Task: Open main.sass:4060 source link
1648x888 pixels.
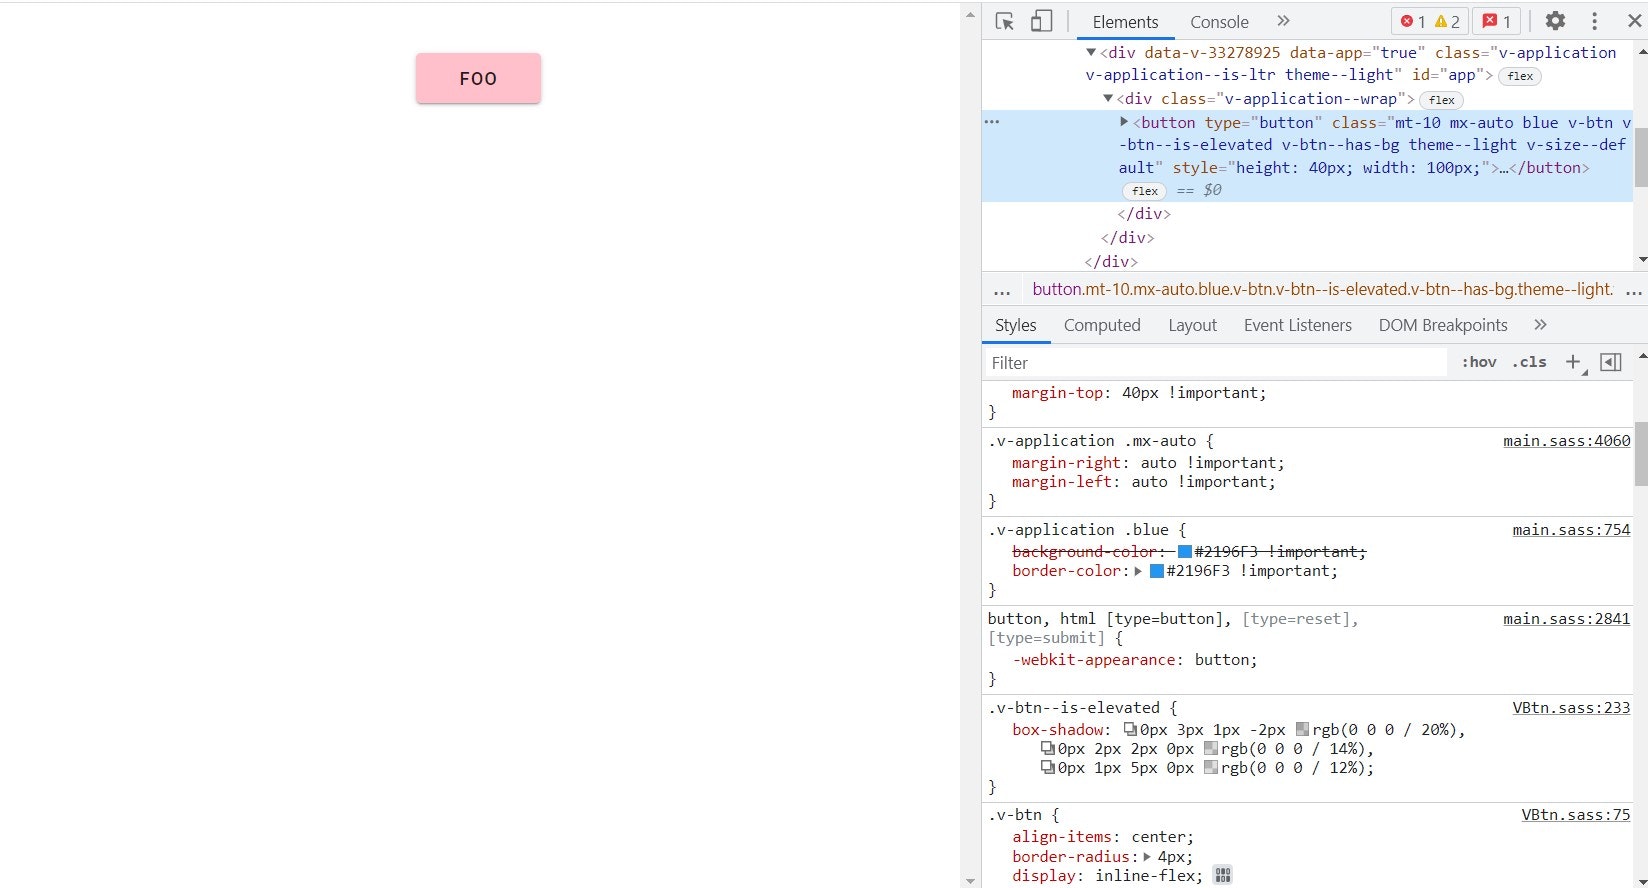Action: 1566,441
